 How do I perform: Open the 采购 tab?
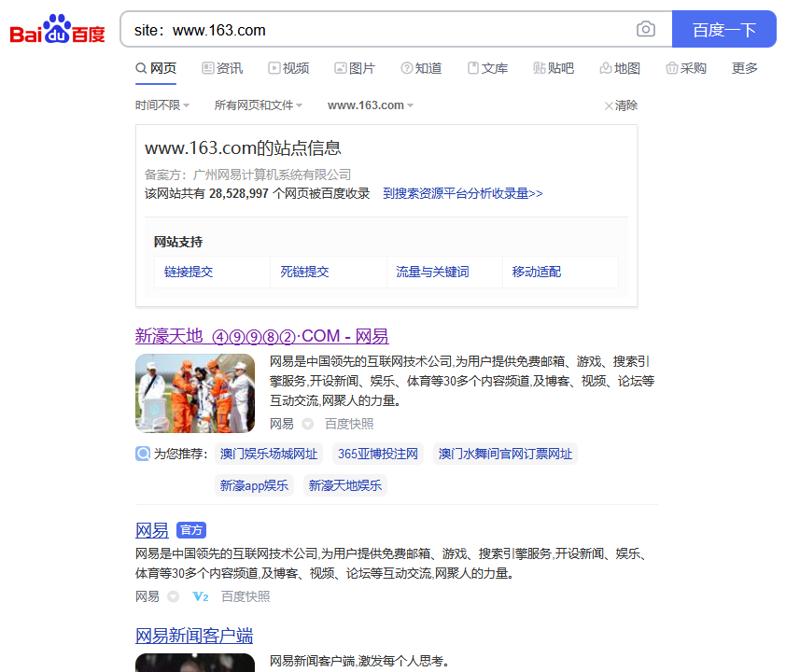(x=686, y=68)
